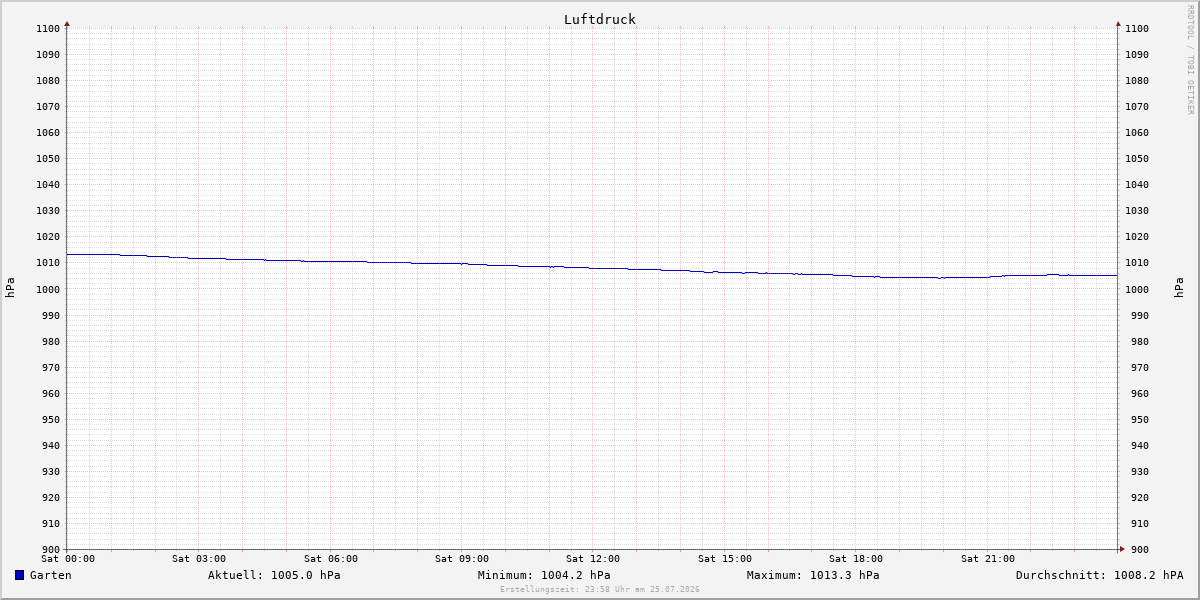Image resolution: width=1200 pixels, height=600 pixels.
Task: Click the Sat 00:00 time axis label
Action: coord(68,559)
